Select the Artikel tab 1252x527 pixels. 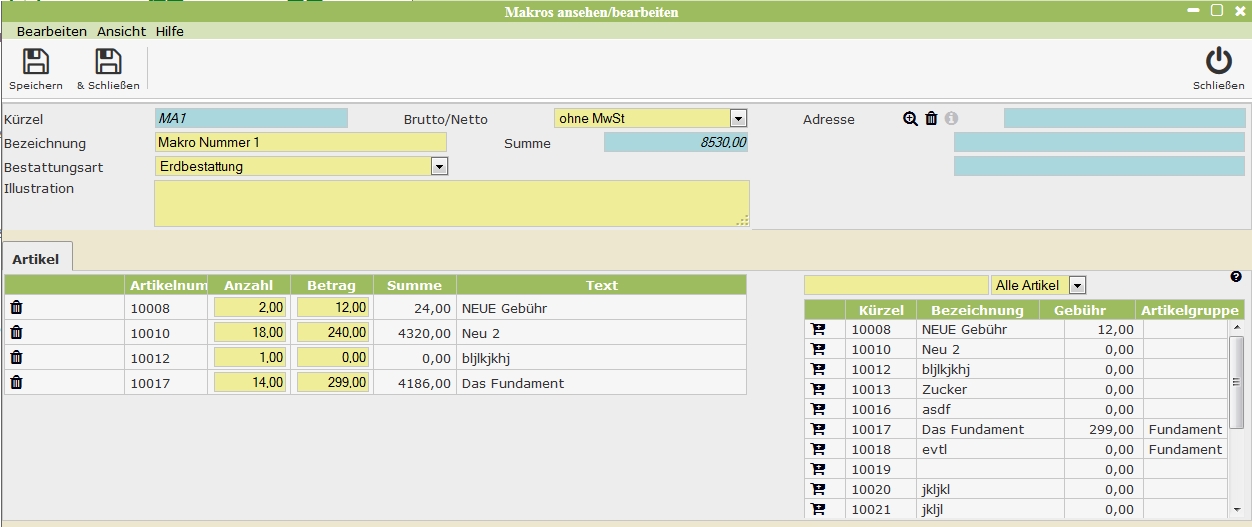pos(36,259)
